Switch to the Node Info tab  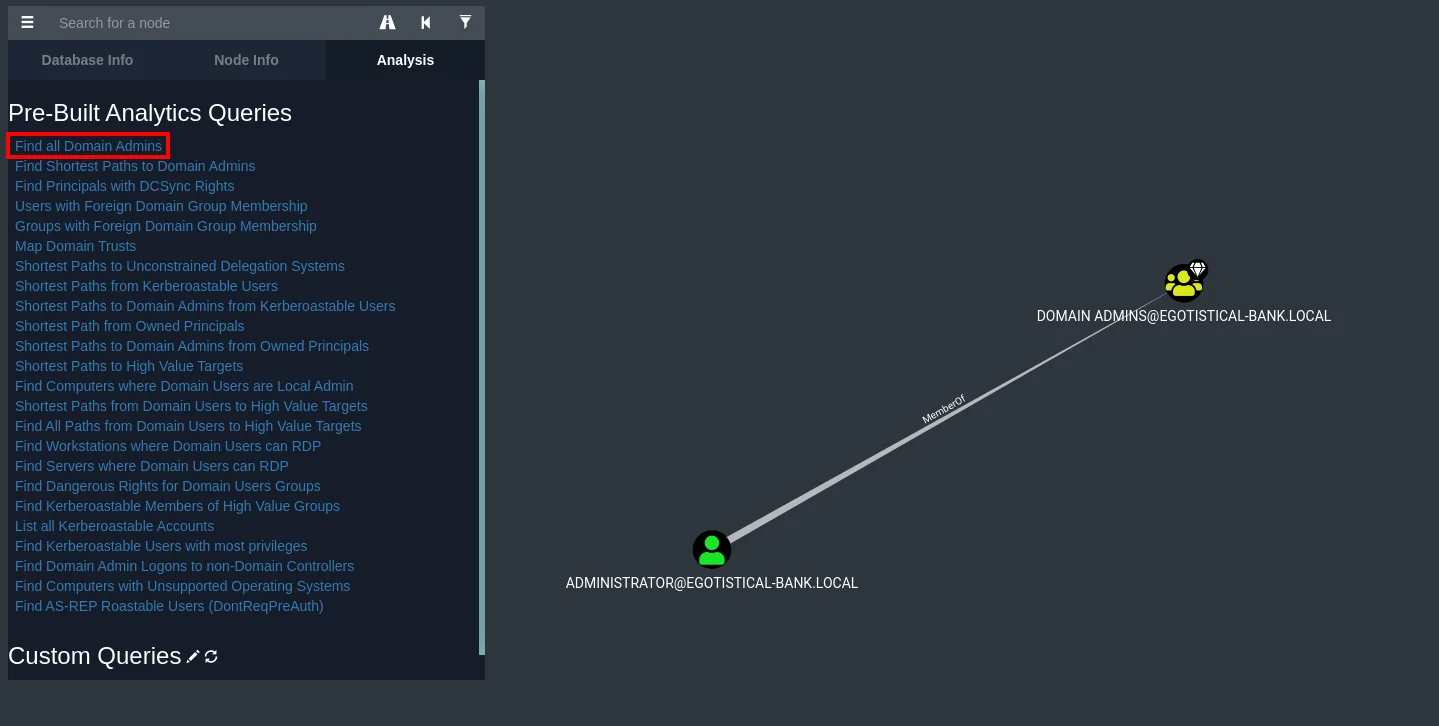click(246, 60)
